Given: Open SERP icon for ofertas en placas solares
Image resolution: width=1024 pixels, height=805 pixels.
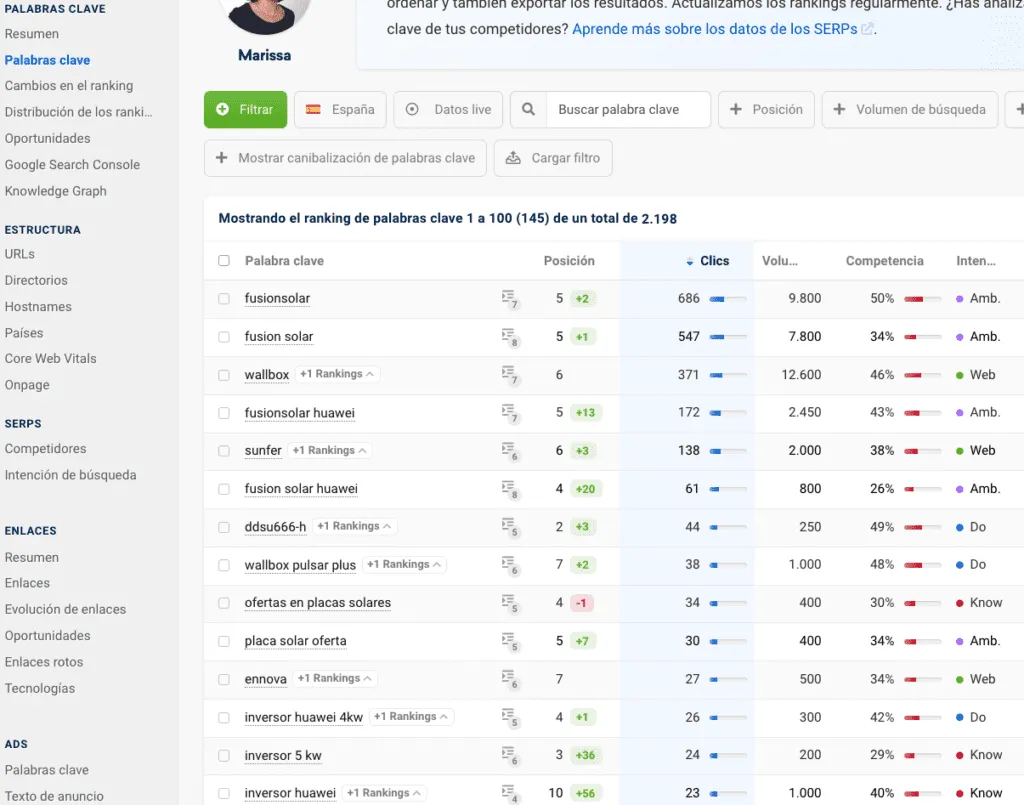Looking at the screenshot, I should [x=509, y=603].
